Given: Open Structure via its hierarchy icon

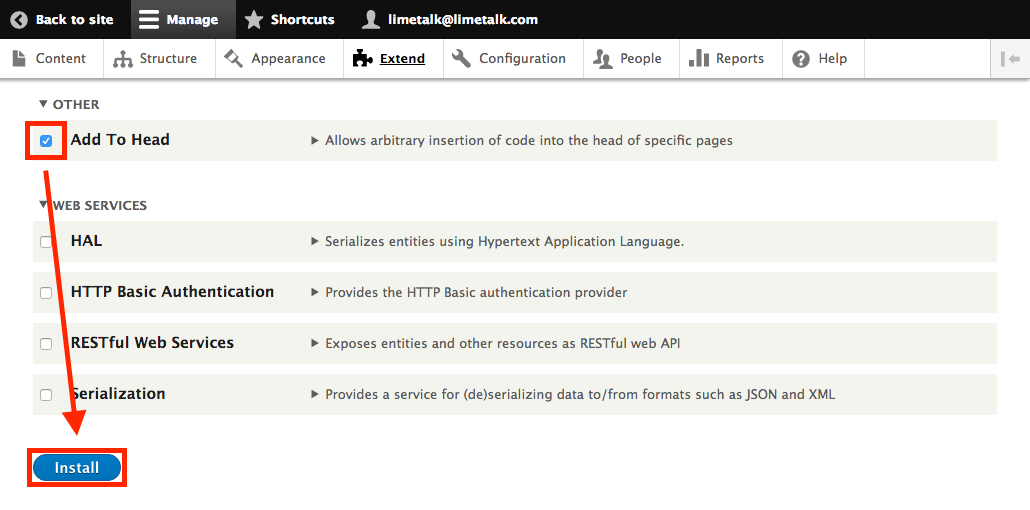Looking at the screenshot, I should (x=123, y=58).
